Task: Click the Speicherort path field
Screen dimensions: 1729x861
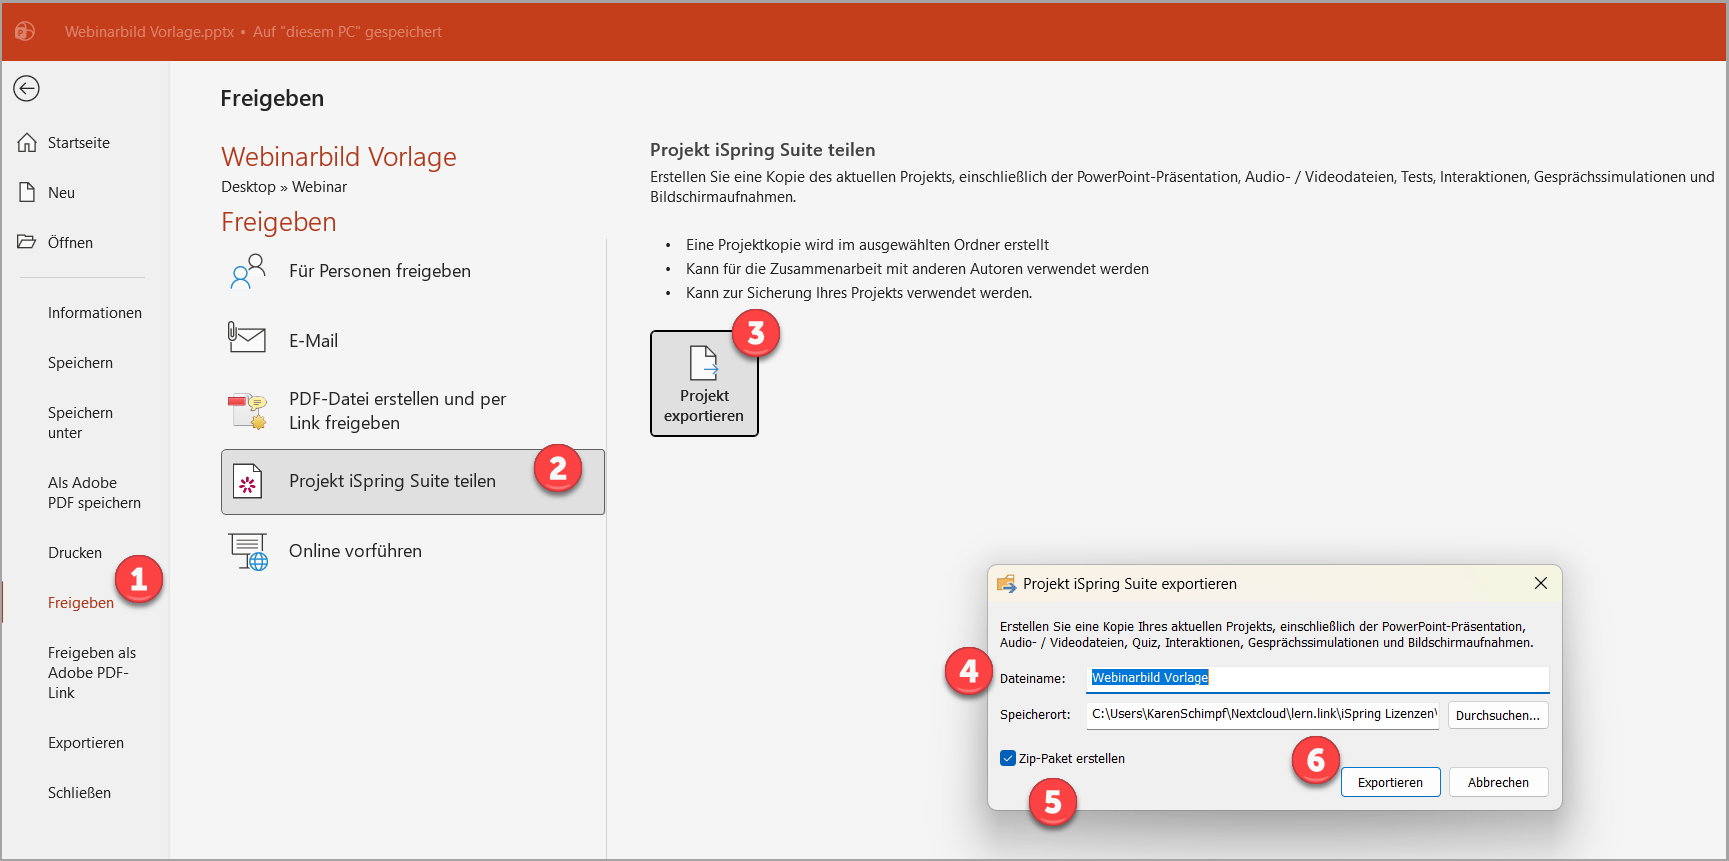Action: (1262, 714)
